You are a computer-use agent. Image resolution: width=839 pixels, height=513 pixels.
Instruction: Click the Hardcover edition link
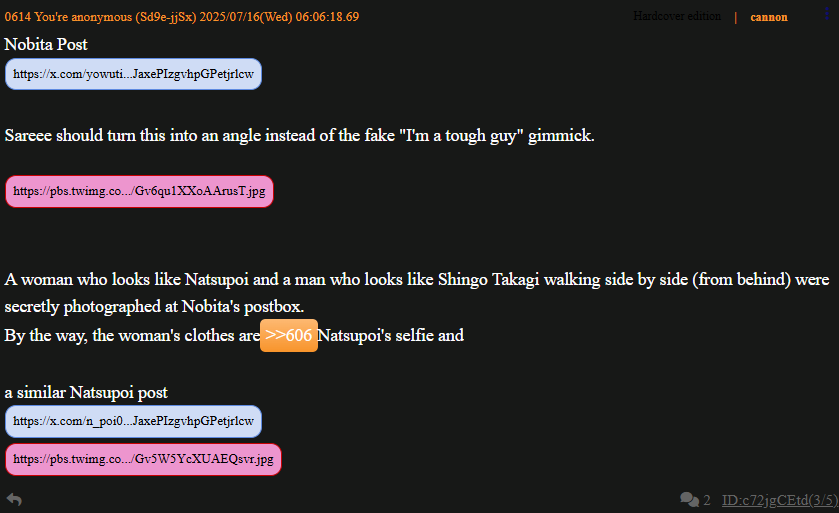coord(677,16)
